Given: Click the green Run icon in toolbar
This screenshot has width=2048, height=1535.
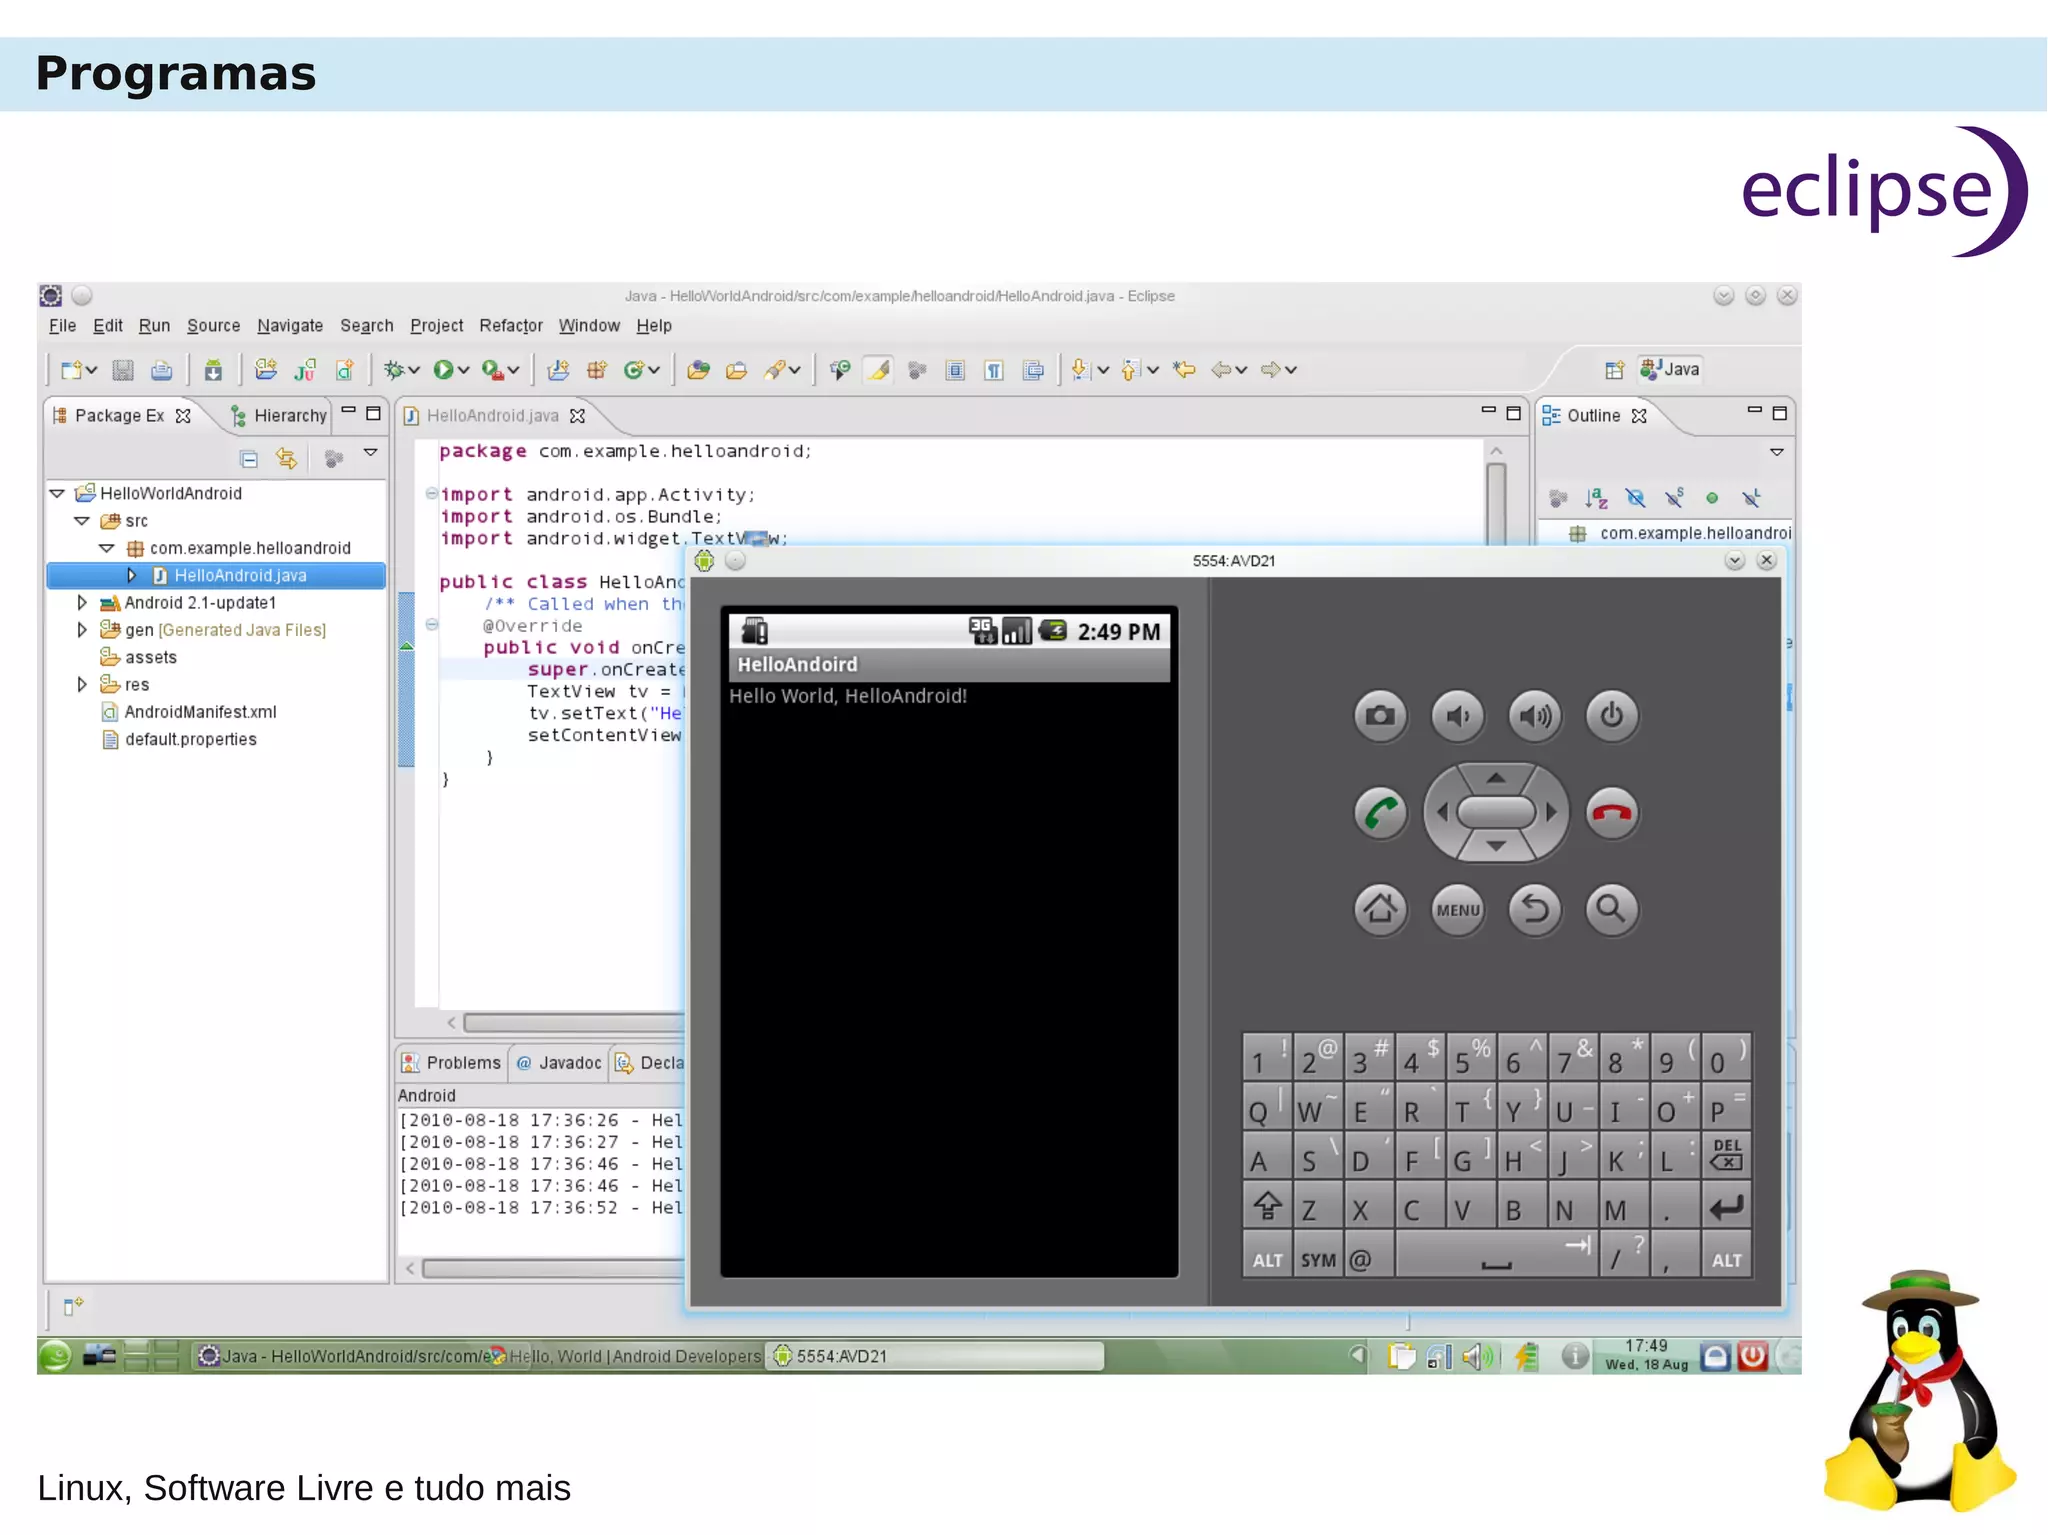Looking at the screenshot, I should pyautogui.click(x=443, y=370).
